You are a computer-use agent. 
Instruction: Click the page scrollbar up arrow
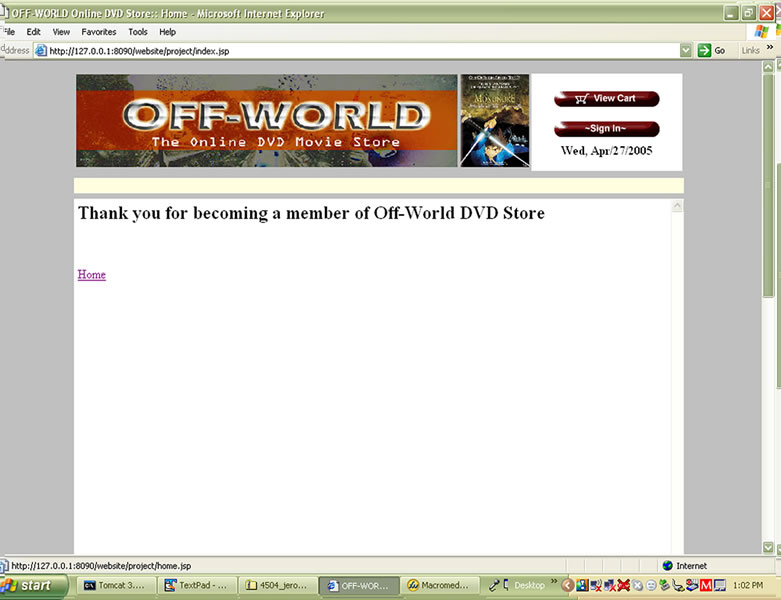(768, 66)
